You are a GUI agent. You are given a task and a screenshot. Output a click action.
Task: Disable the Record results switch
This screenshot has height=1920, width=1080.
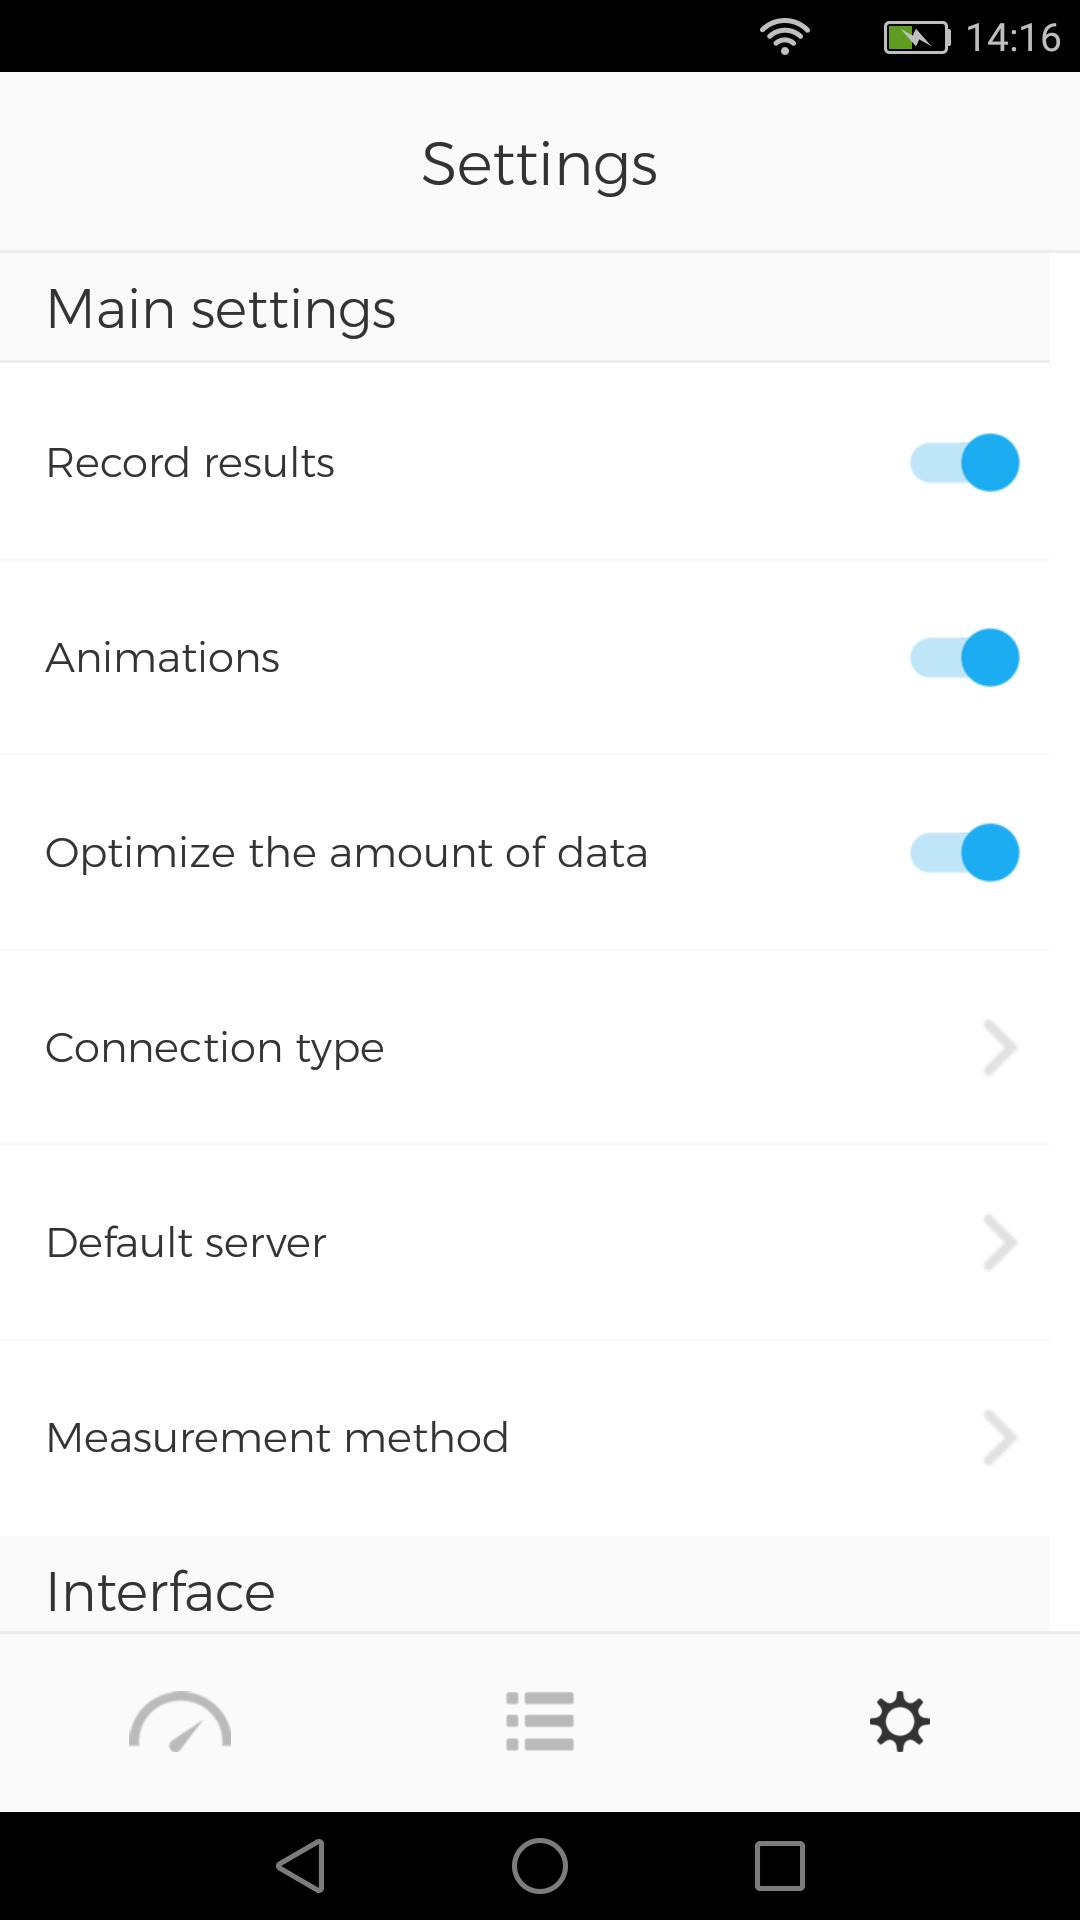point(964,462)
